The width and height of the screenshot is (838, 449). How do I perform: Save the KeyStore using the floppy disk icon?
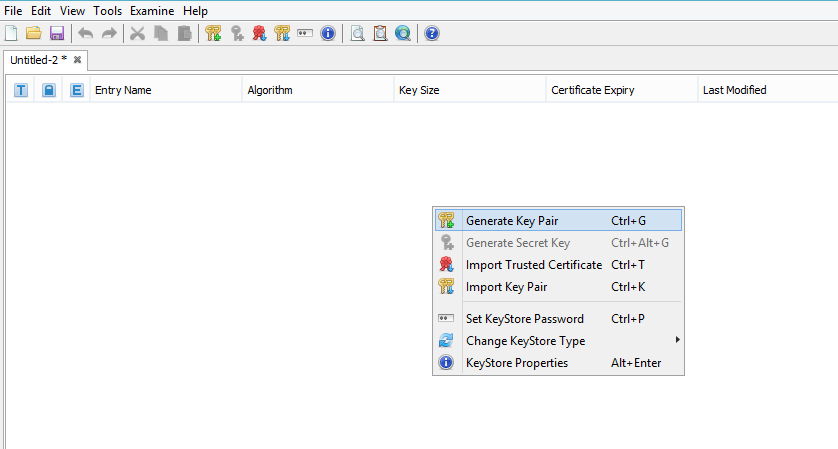click(x=56, y=33)
